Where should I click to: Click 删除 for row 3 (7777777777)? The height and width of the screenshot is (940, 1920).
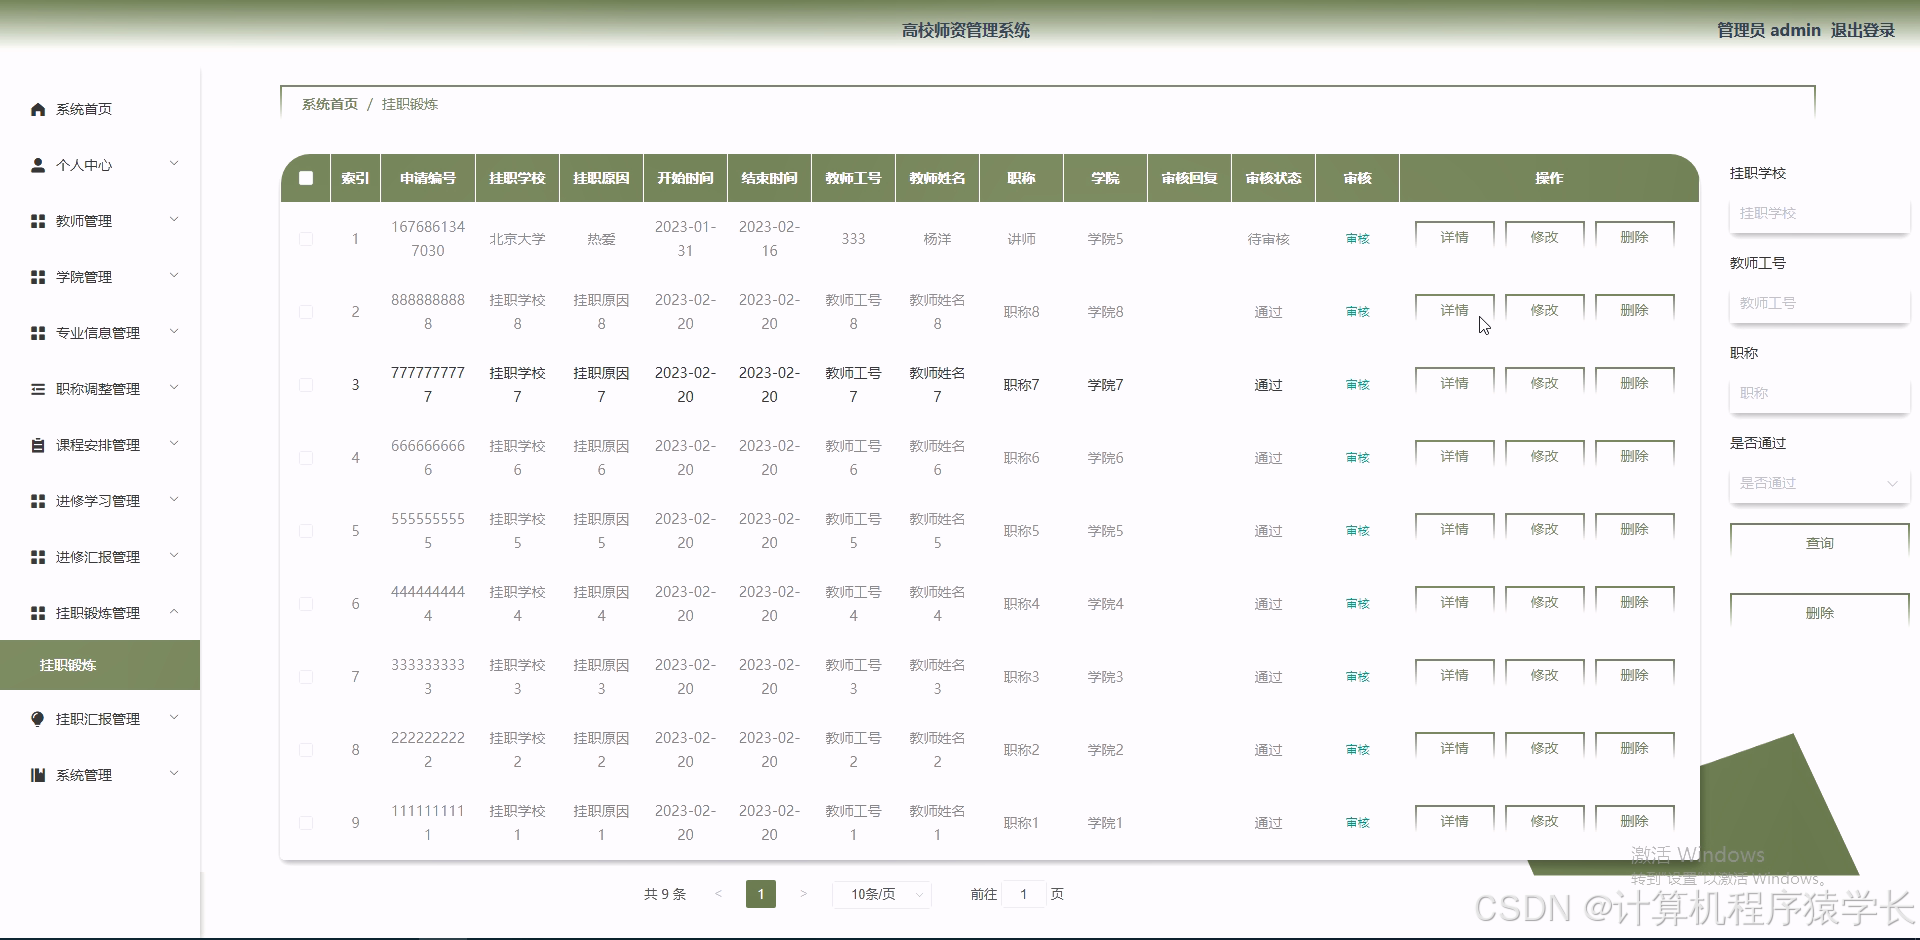click(x=1634, y=383)
